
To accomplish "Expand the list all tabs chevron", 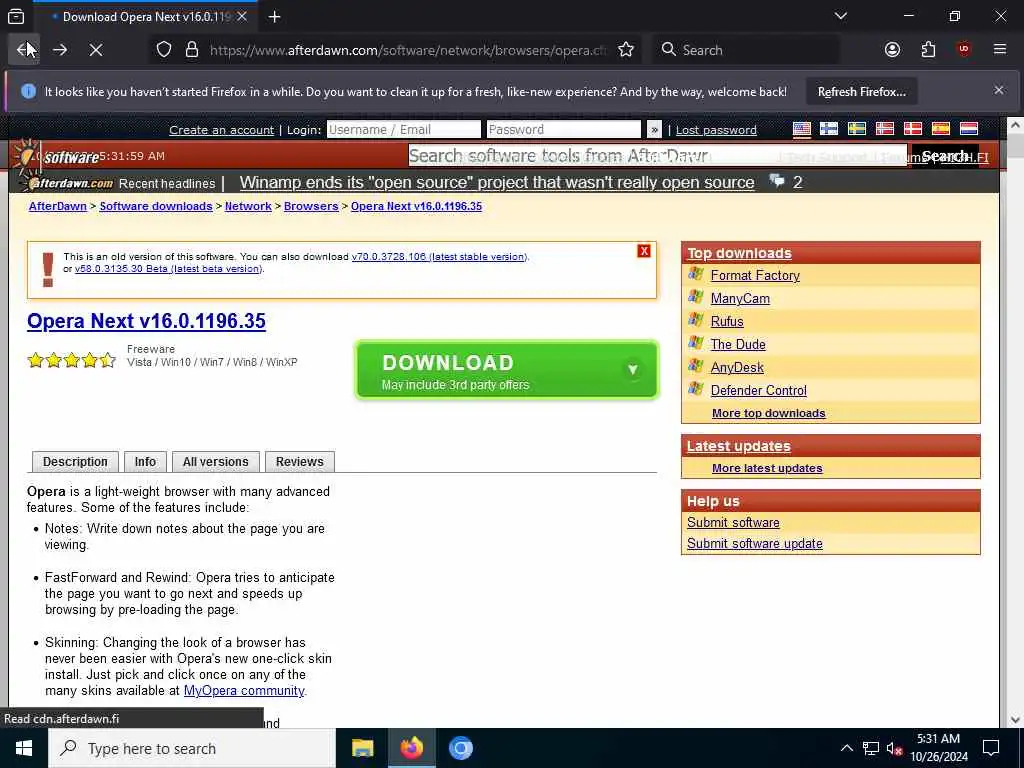I will click(840, 16).
